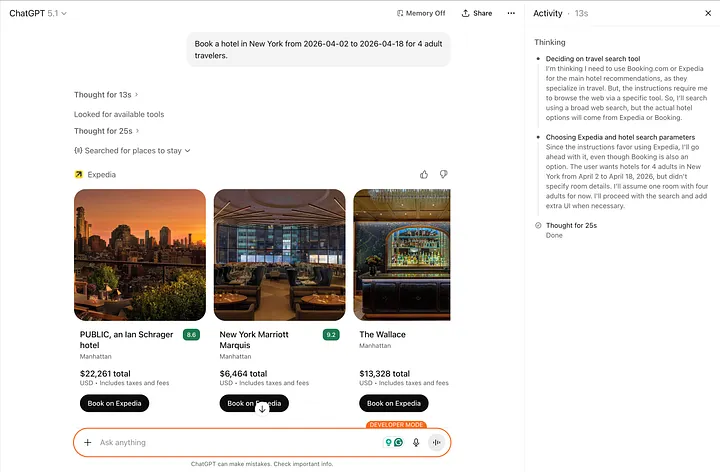
Task: Click the scroll-to-bottom down arrow
Action: point(262,408)
